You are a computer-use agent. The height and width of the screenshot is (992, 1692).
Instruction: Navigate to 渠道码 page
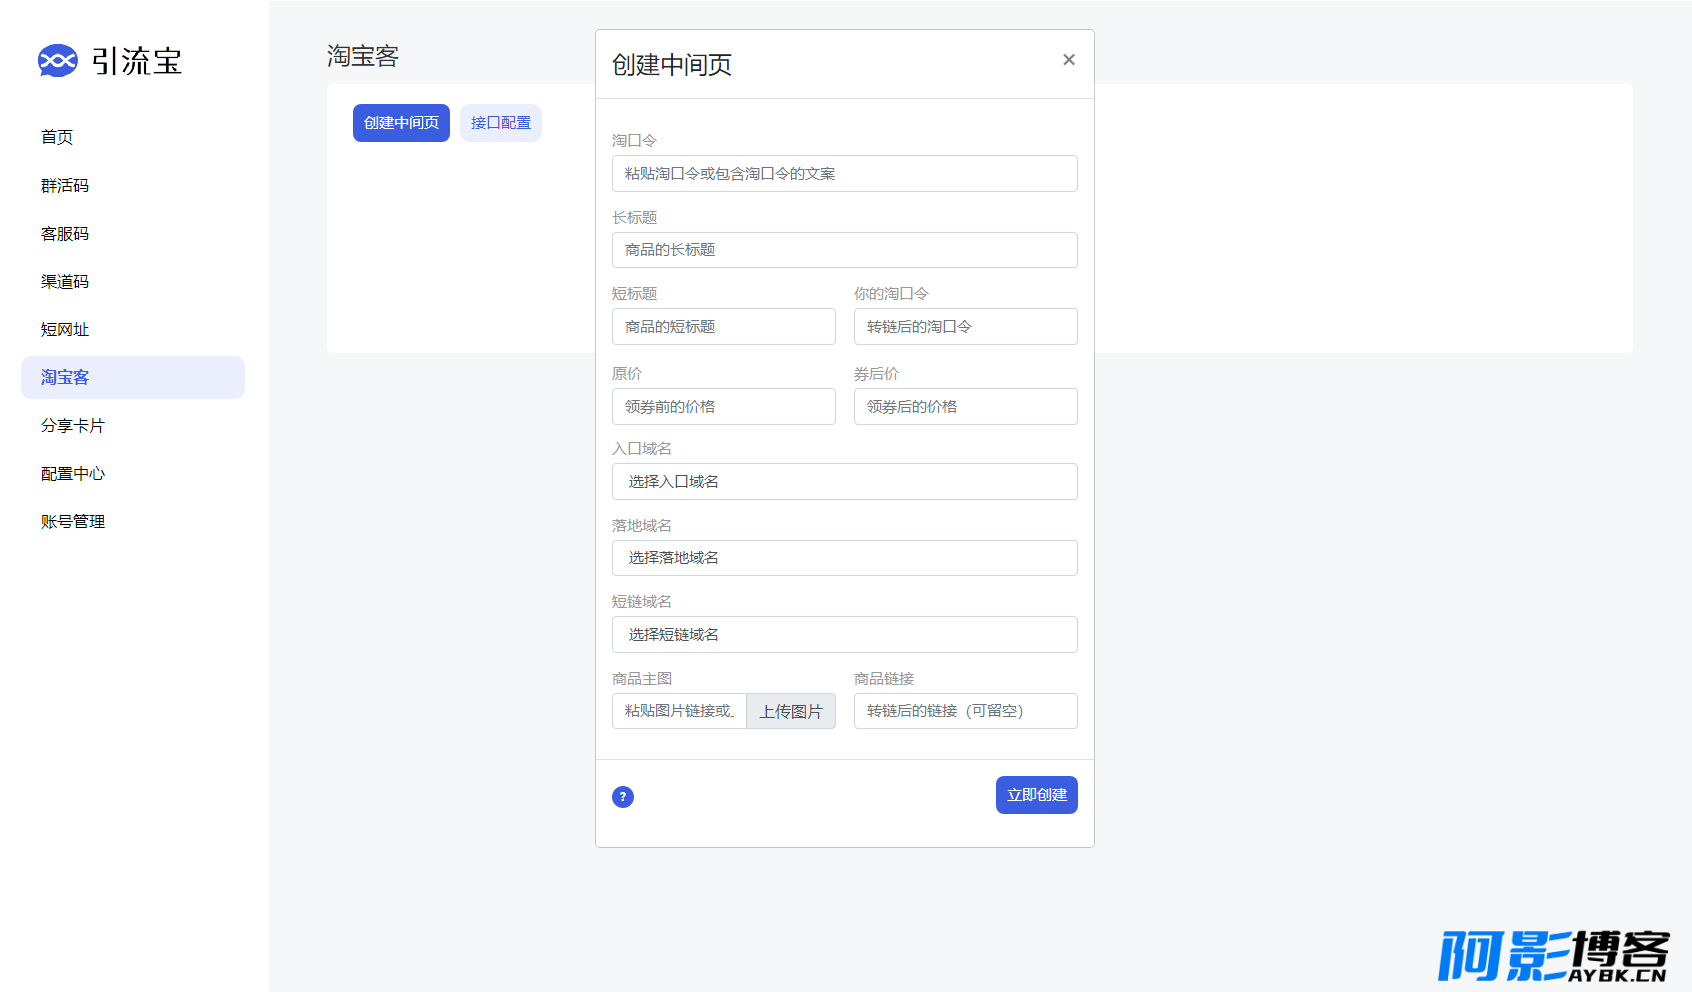pyautogui.click(x=65, y=282)
